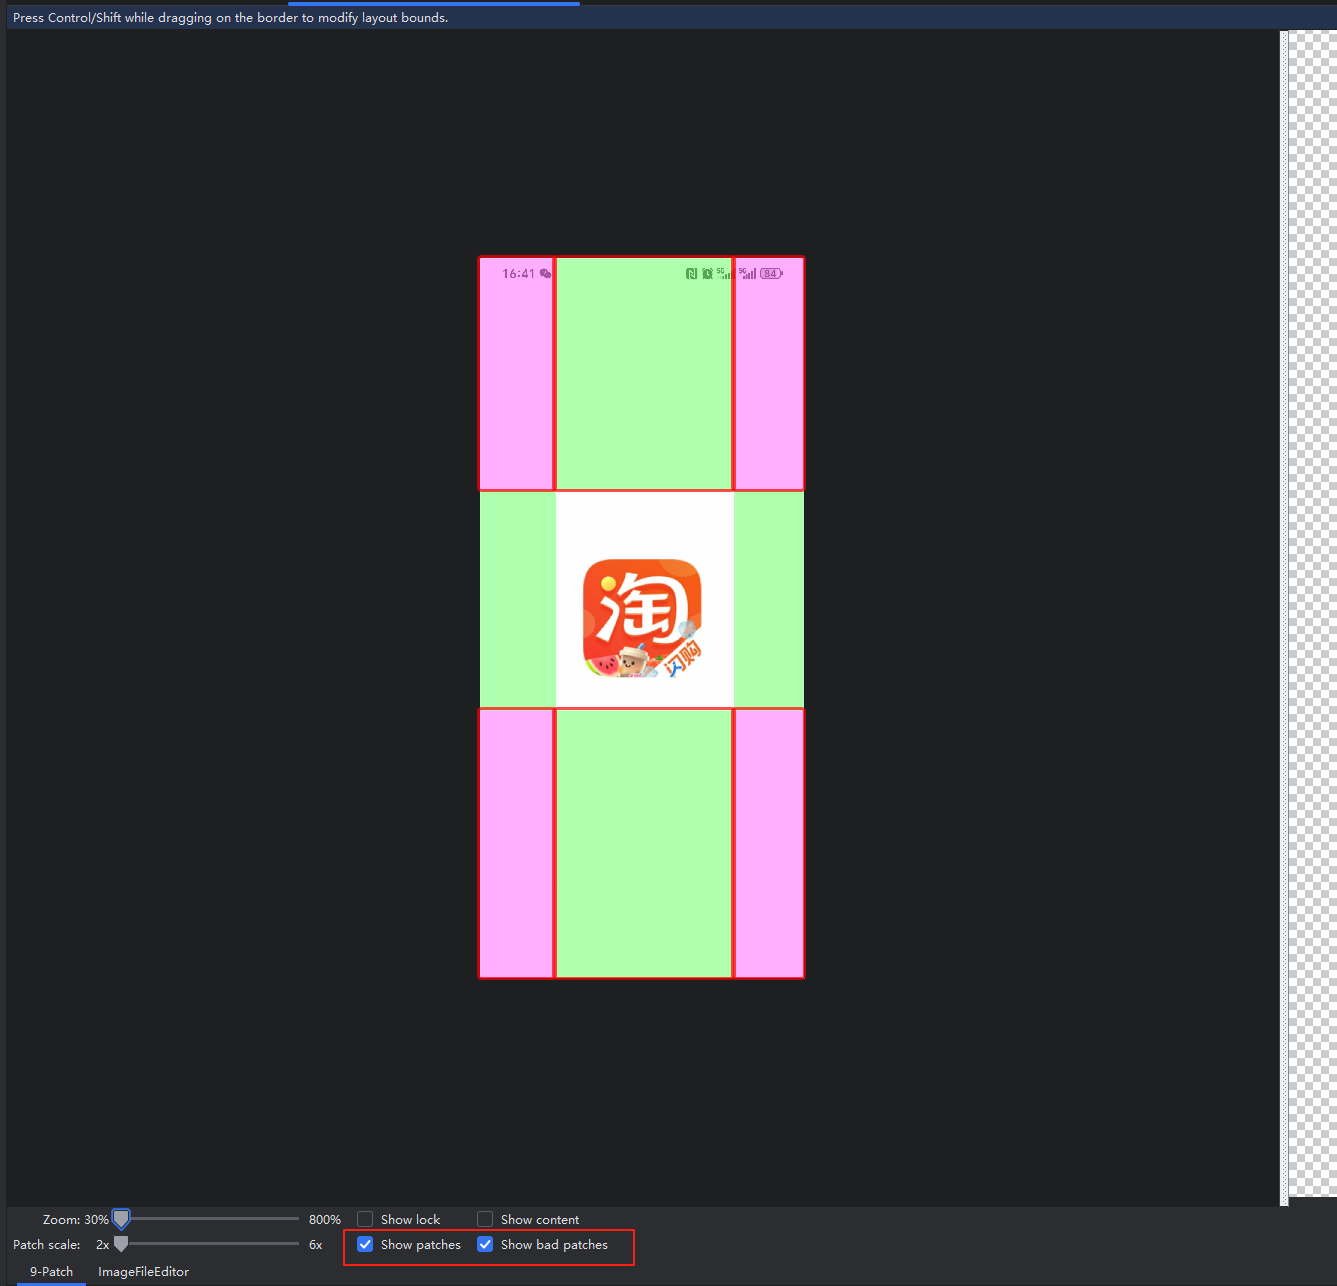The width and height of the screenshot is (1337, 1286).
Task: Click the alarm icon in the image status bar
Action: [x=707, y=273]
